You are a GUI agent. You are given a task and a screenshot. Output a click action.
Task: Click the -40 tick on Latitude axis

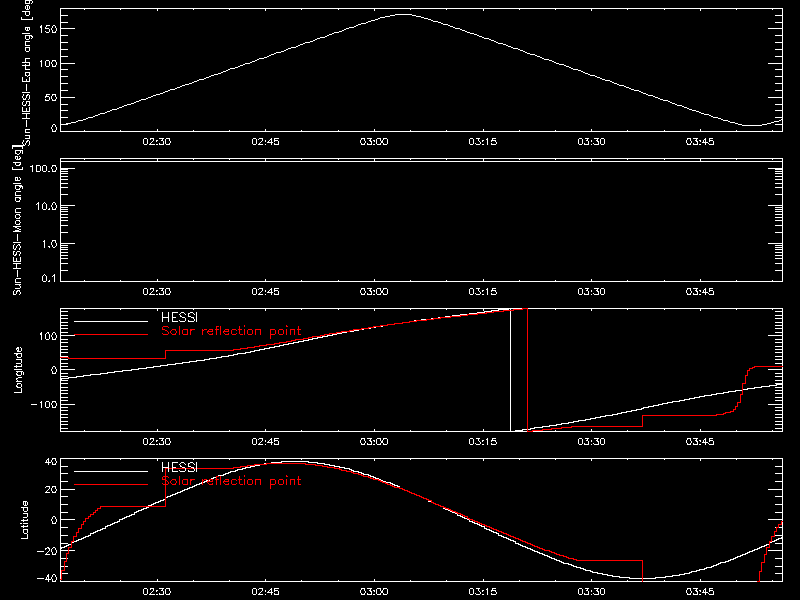click(47, 578)
